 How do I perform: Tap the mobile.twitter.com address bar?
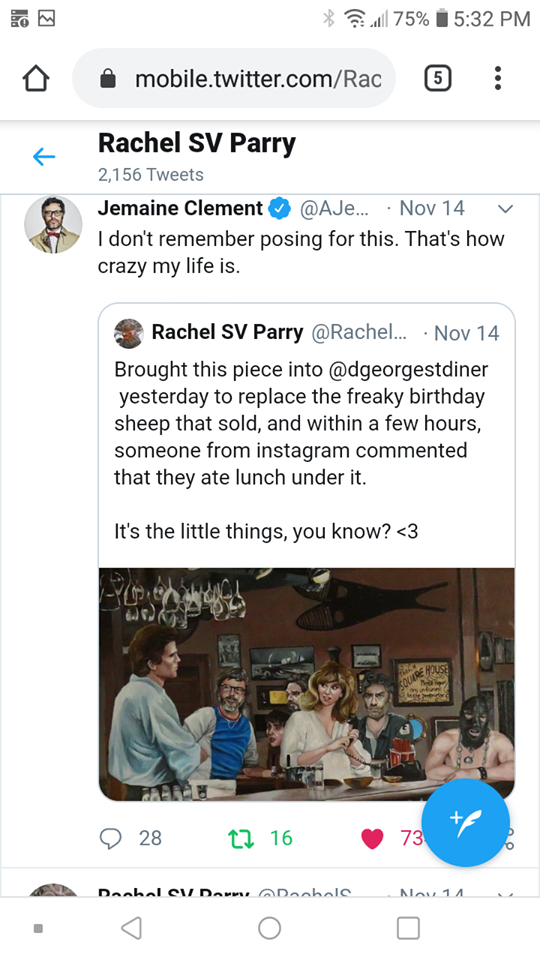coord(234,78)
